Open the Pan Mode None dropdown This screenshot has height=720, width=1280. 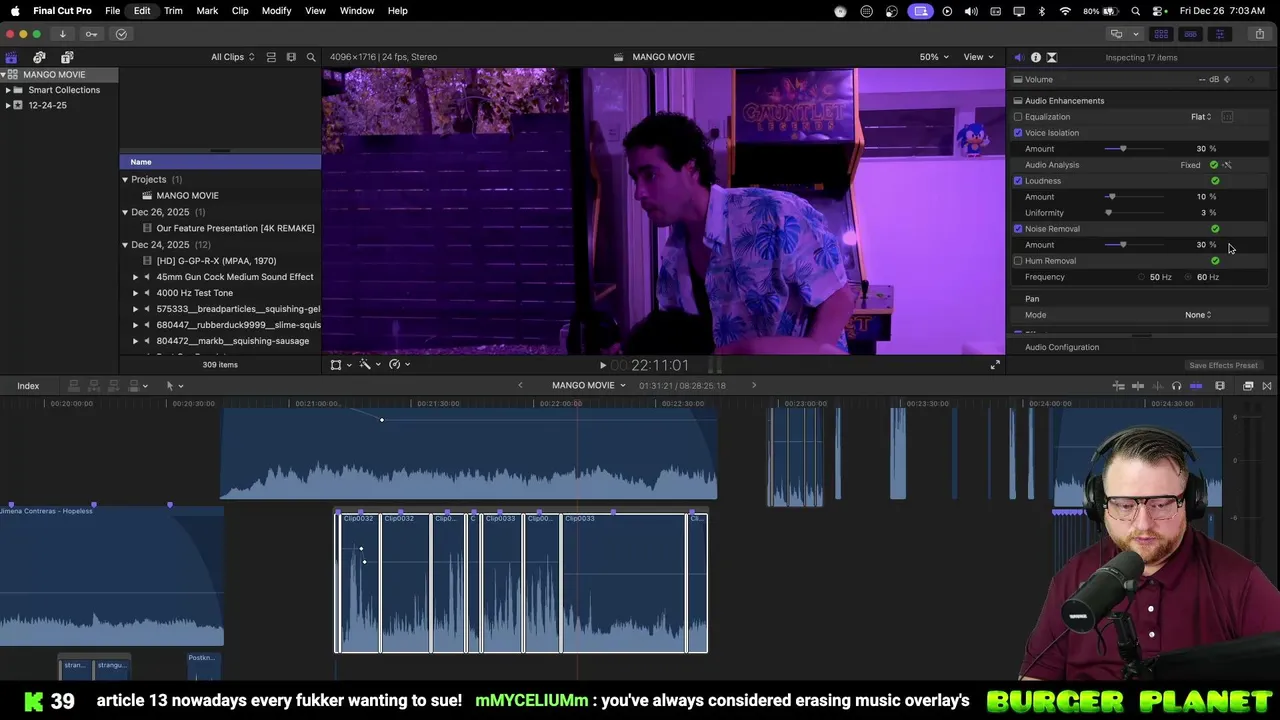tap(1198, 315)
